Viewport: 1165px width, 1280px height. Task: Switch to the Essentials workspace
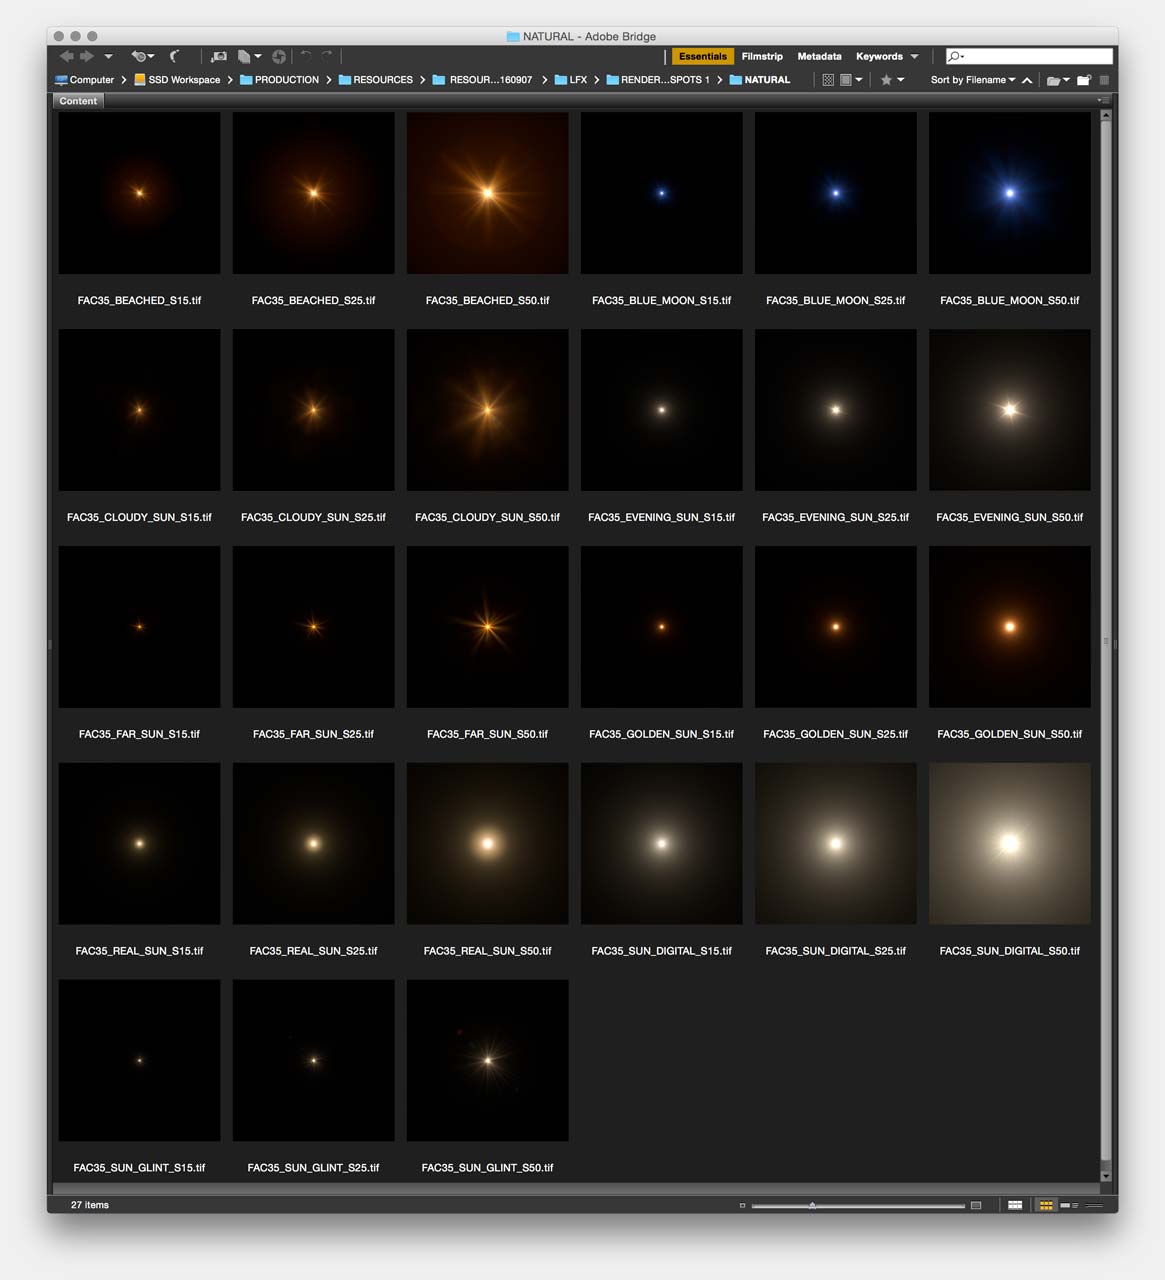(x=702, y=57)
